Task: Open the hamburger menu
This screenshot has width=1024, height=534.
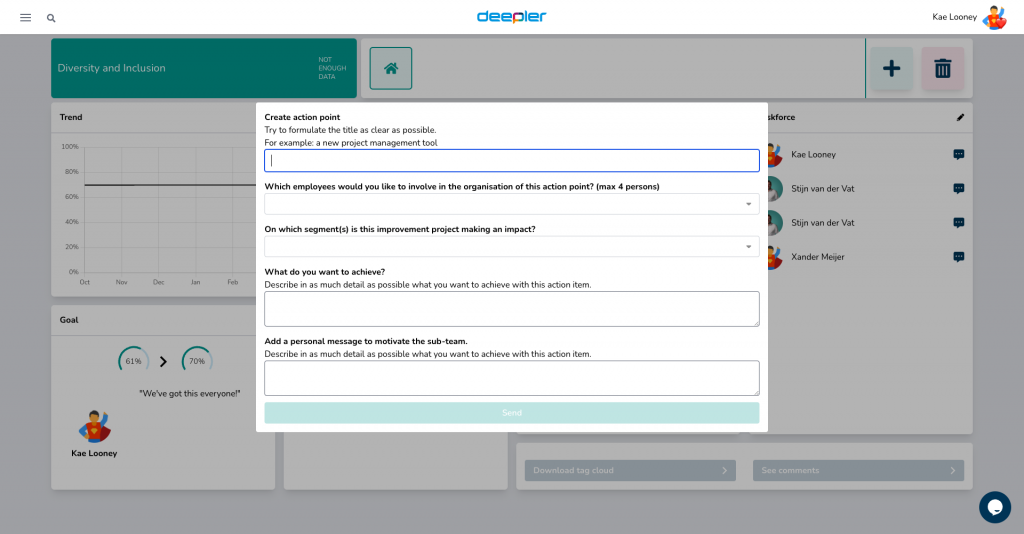Action: click(x=25, y=18)
